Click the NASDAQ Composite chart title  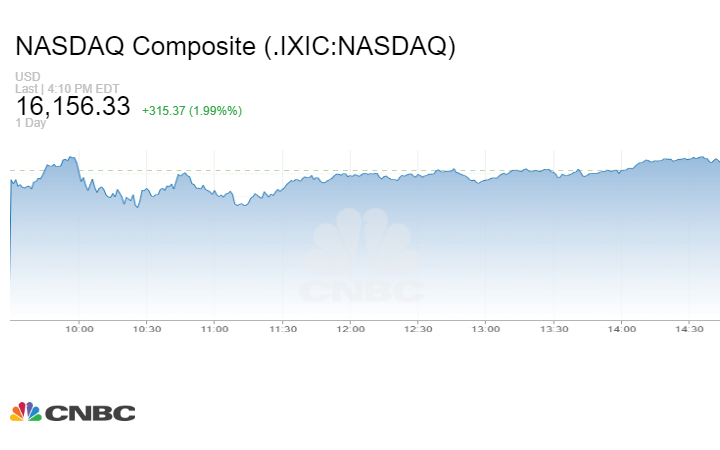(x=235, y=46)
